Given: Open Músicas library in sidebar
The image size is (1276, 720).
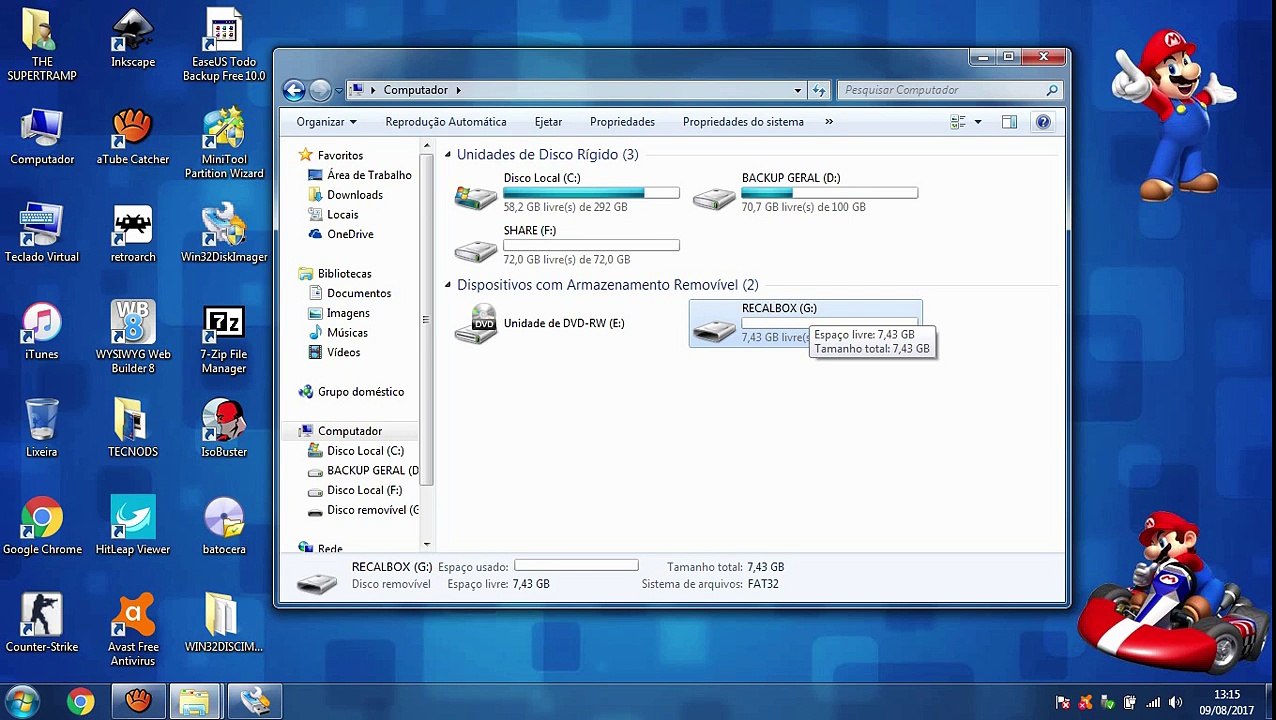Looking at the screenshot, I should click(338, 332).
